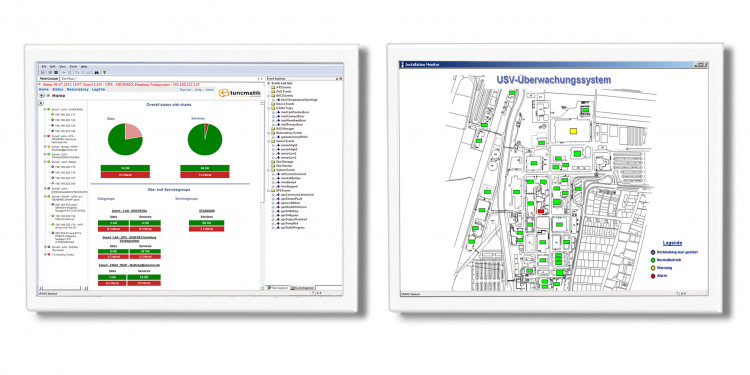
Task: Click the red Alarm legend dot
Action: point(653,276)
